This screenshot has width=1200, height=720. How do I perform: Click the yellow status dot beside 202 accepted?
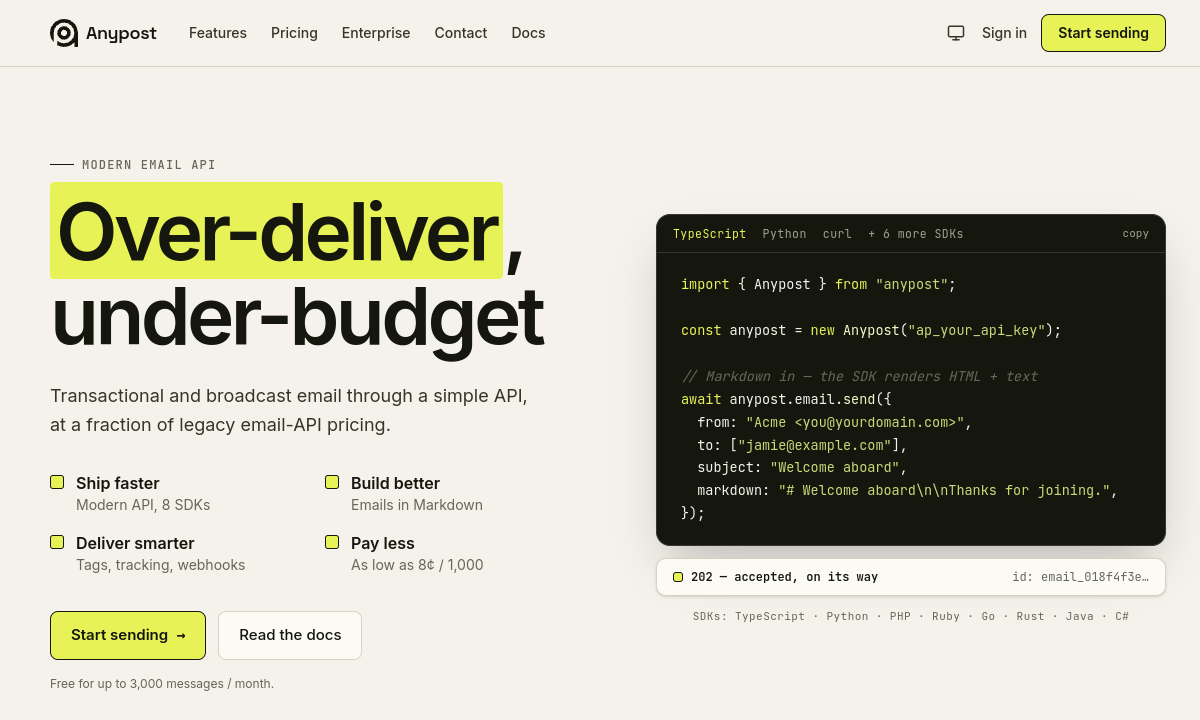point(678,577)
